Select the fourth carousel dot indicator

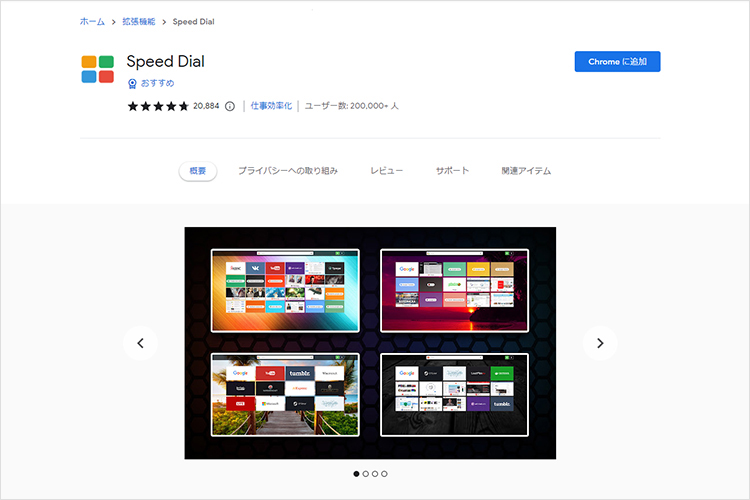tap(384, 474)
